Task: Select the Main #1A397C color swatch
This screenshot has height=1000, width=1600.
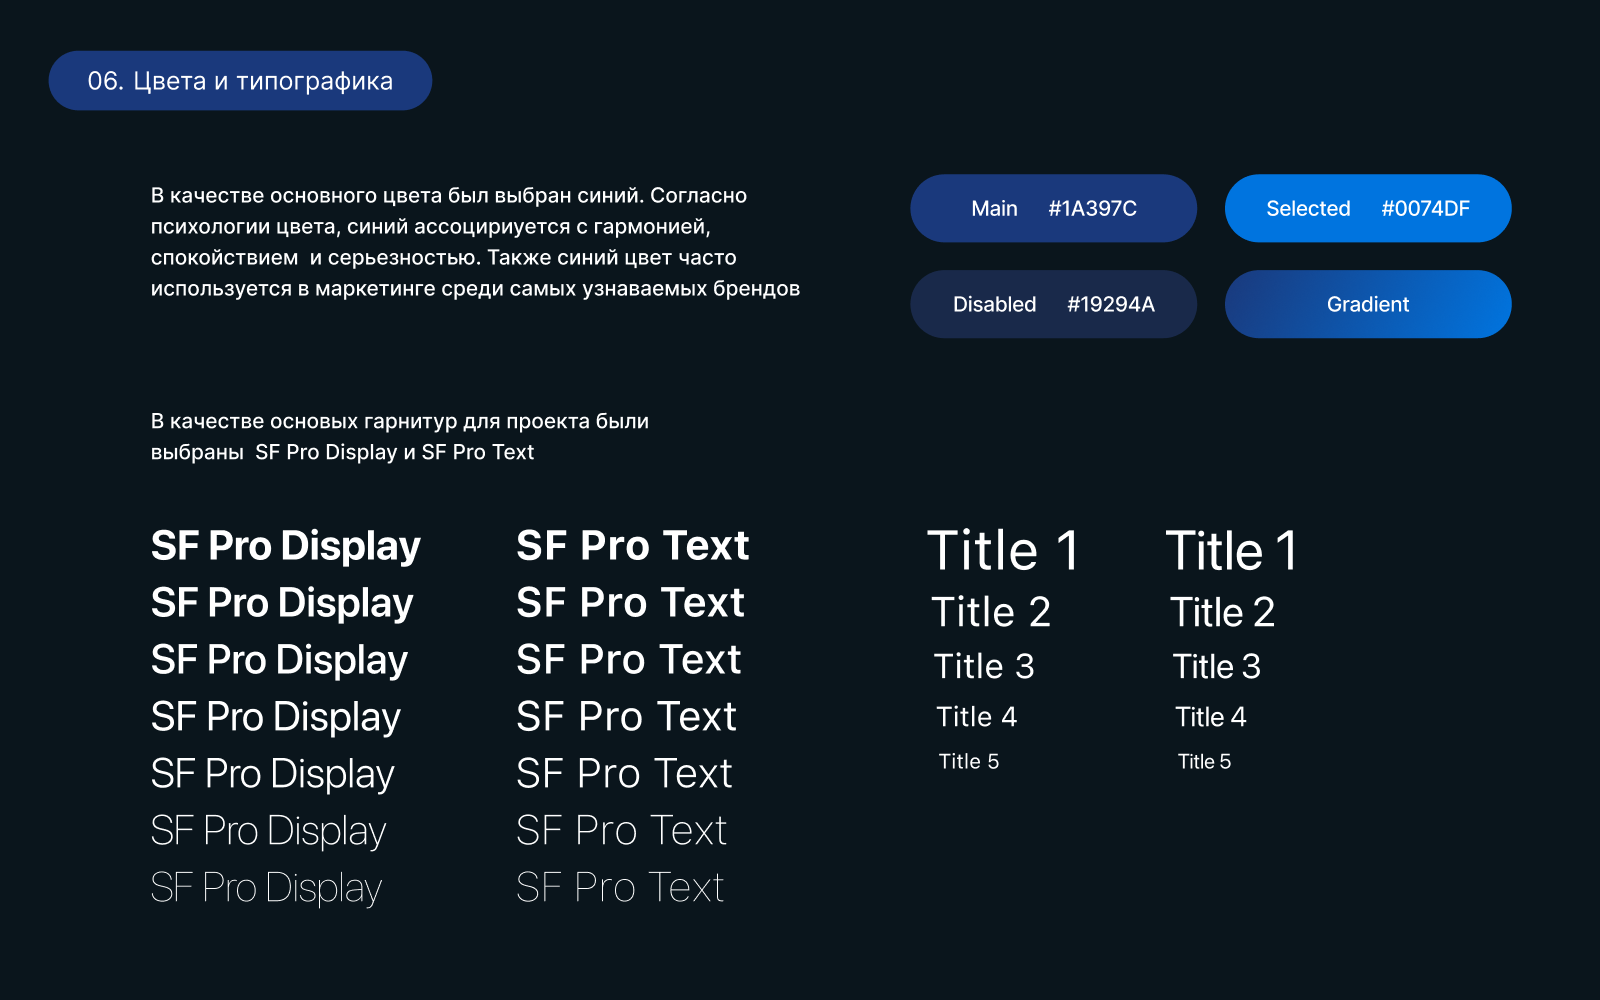Action: (1053, 208)
